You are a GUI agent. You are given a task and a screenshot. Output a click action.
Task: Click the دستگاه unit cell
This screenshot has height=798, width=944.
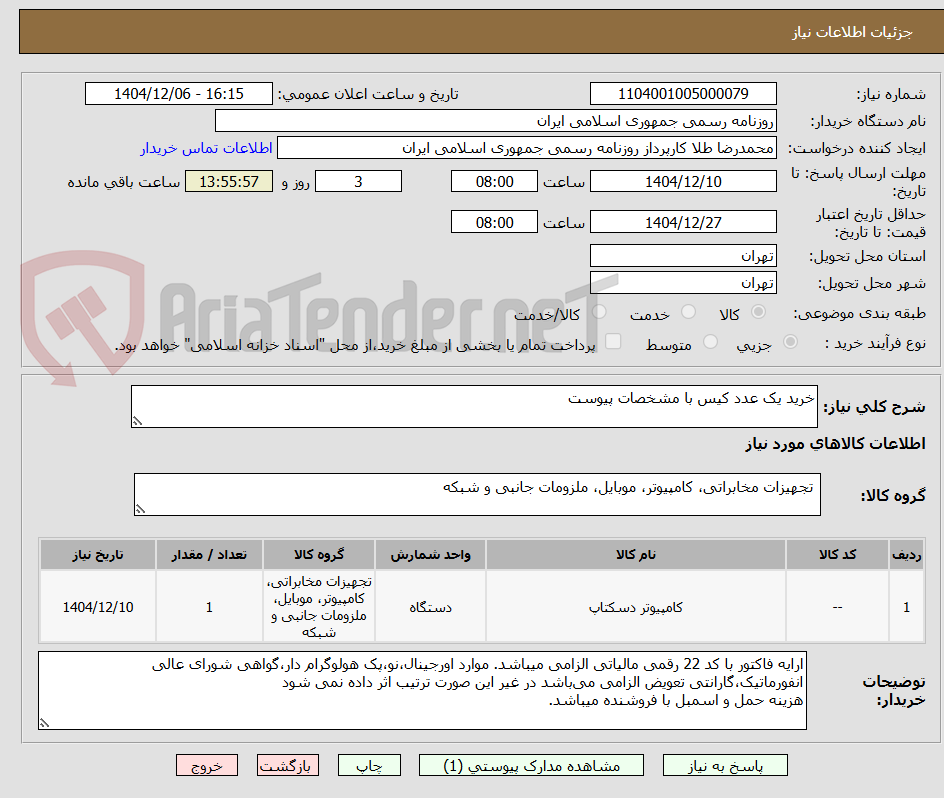click(430, 607)
